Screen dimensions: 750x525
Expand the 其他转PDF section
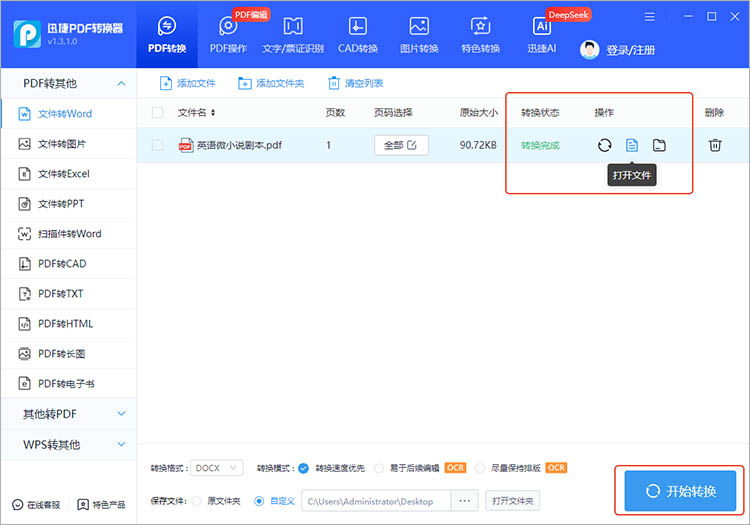click(x=68, y=414)
